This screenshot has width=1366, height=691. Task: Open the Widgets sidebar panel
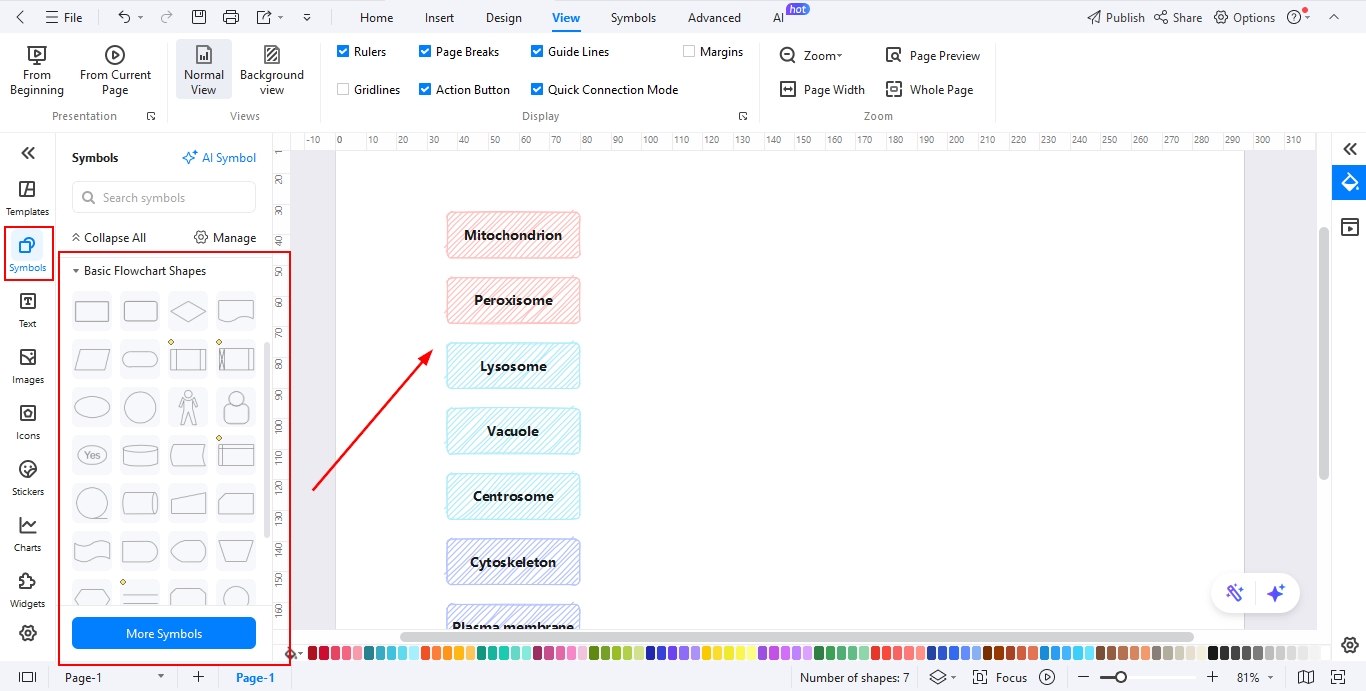27,589
